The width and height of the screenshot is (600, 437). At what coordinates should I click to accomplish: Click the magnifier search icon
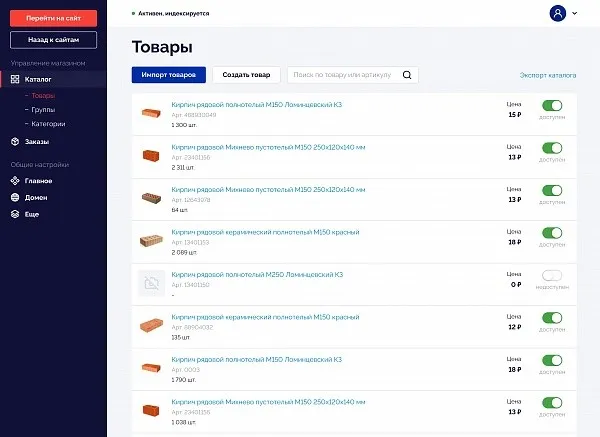407,75
